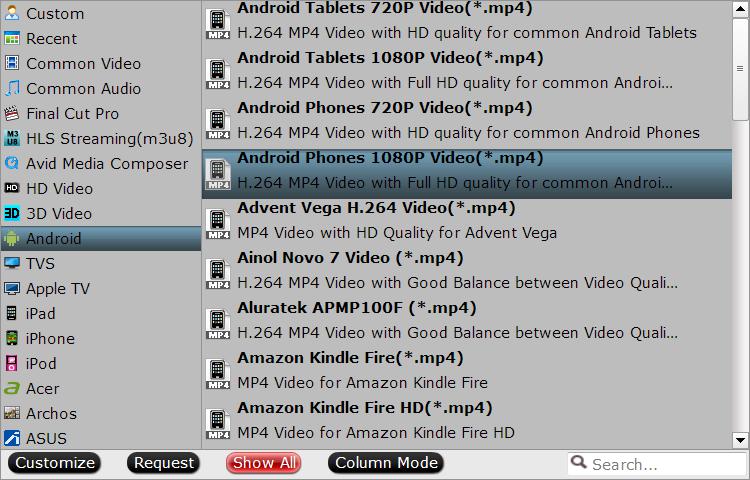This screenshot has height=480, width=750.
Task: Select the Android category icon
Action: tap(12, 238)
